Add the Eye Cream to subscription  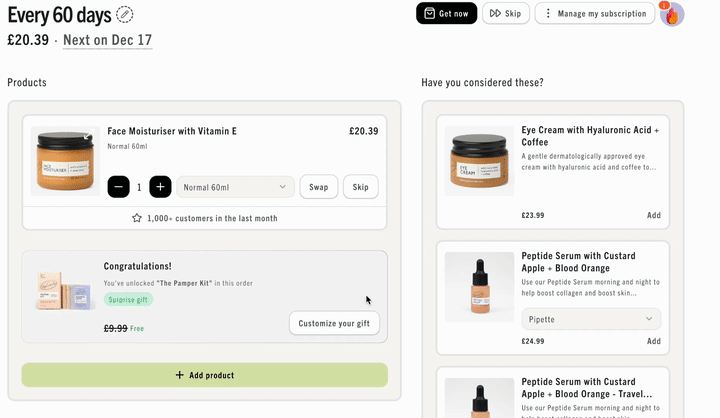pos(654,215)
